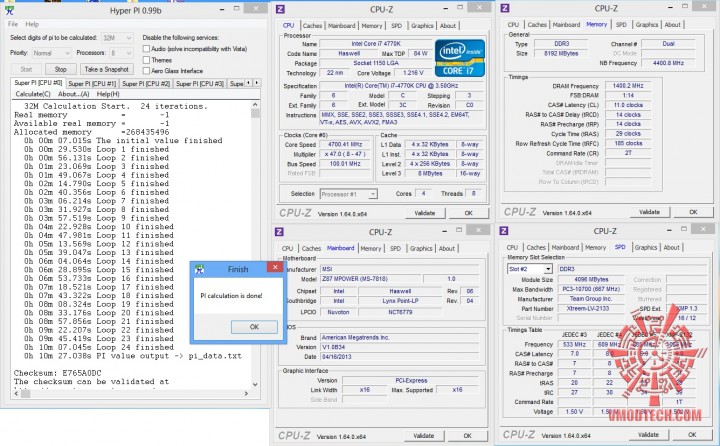
Task: Click the log vertical scrollbar up arrow
Action: 255,105
